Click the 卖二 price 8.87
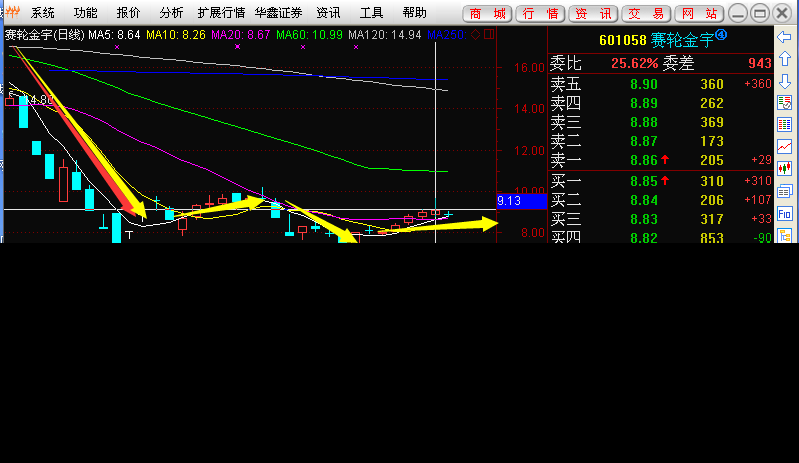This screenshot has height=463, width=799. 644,141
